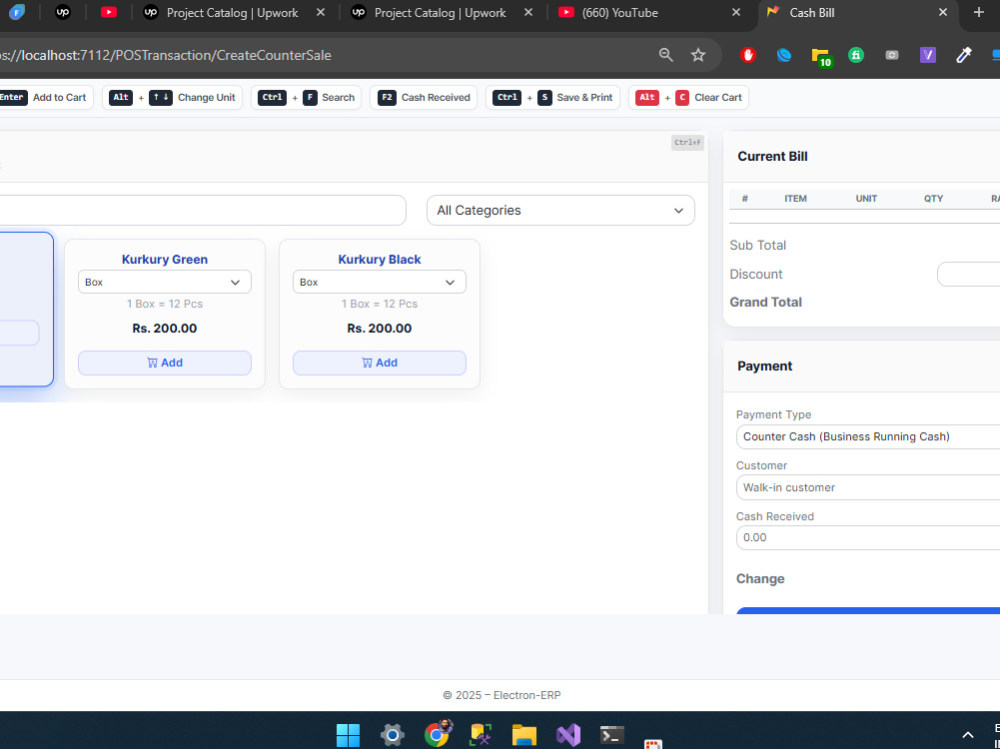This screenshot has height=749, width=1000.
Task: Open the eyedropper extension icon
Action: tap(964, 55)
